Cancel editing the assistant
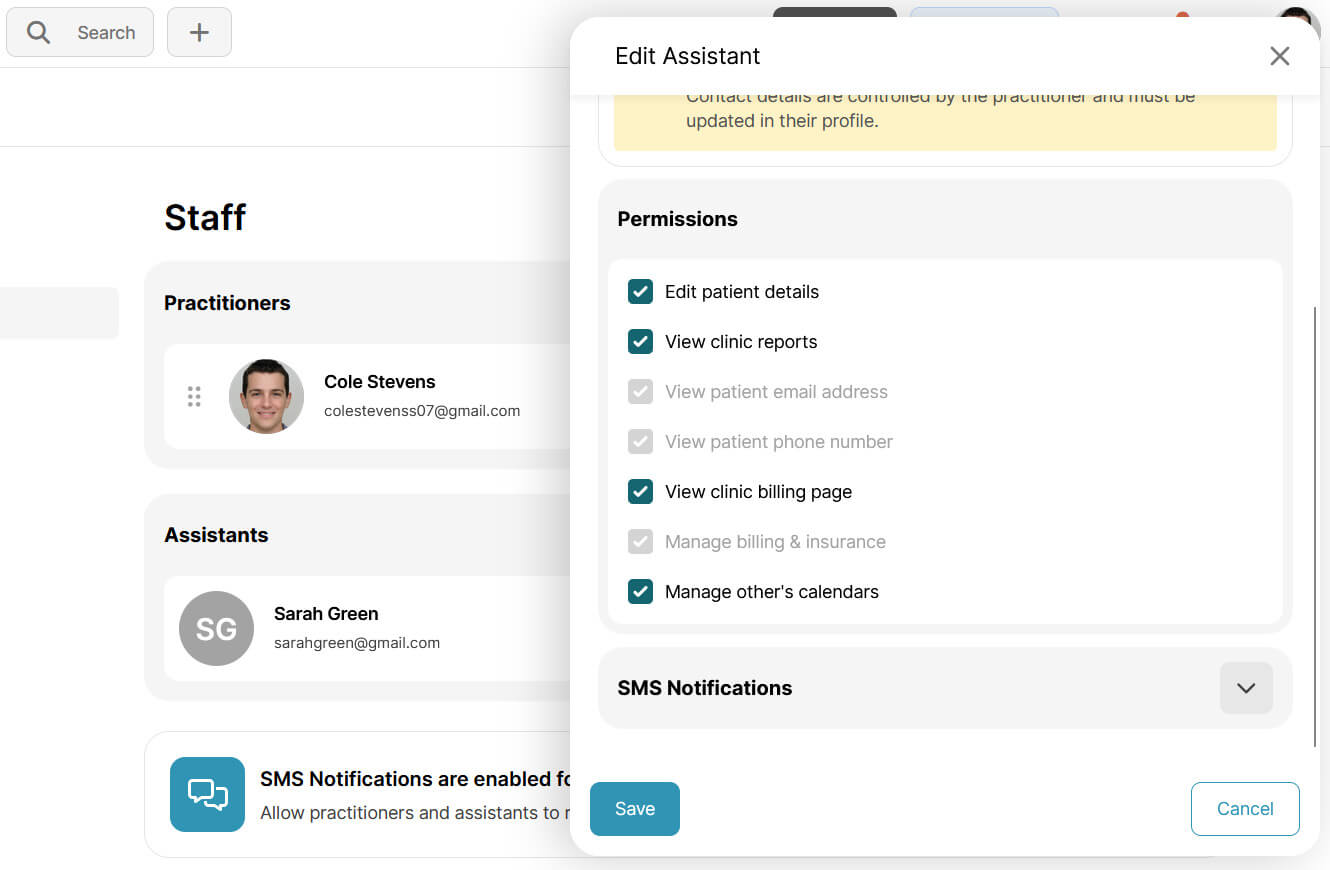The image size is (1330, 870). [1244, 808]
